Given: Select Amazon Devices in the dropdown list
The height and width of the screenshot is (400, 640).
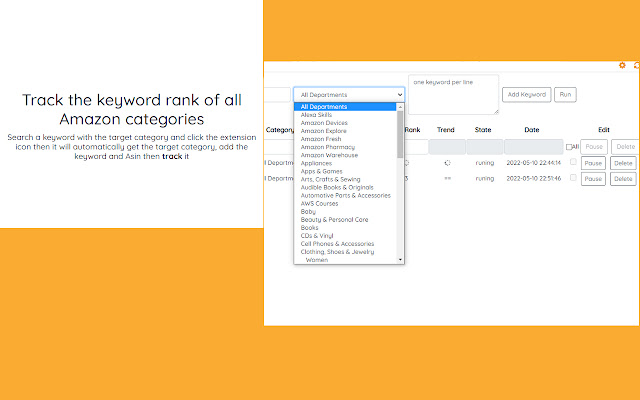Looking at the screenshot, I should (x=324, y=123).
